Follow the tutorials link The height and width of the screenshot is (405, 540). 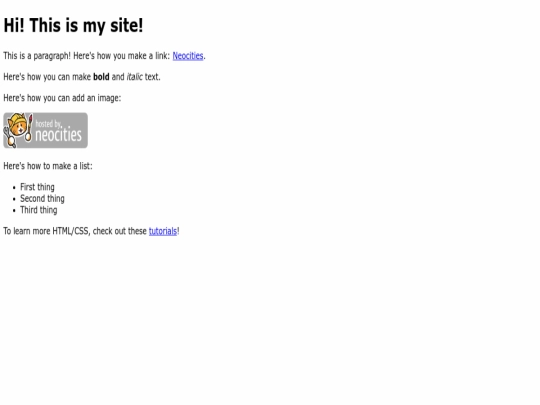pyautogui.click(x=163, y=231)
